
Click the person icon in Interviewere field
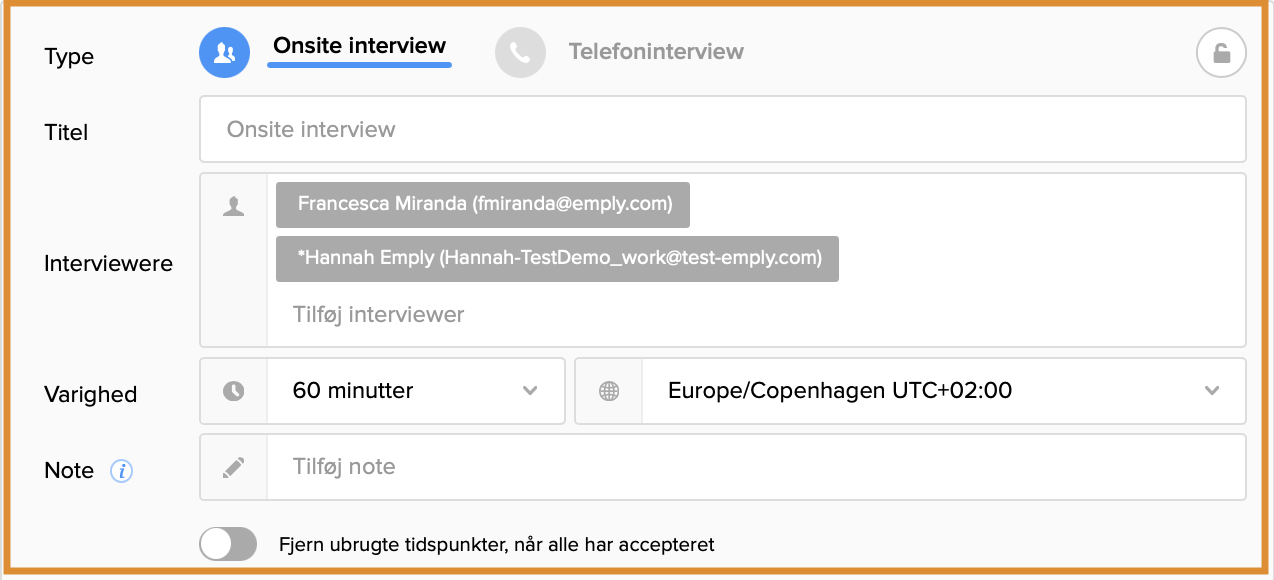tap(234, 207)
